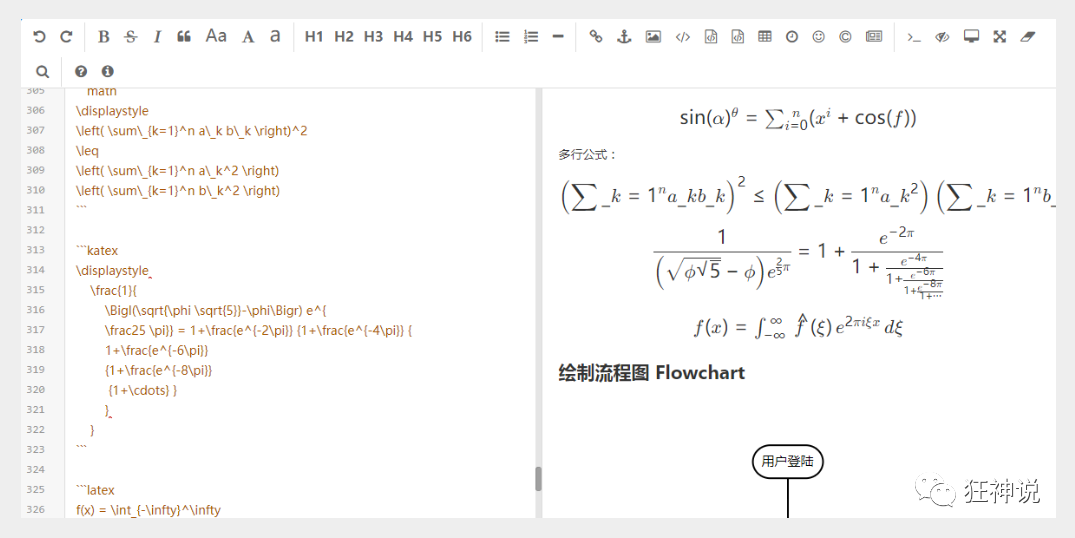The width and height of the screenshot is (1075, 538).
Task: Insert an unordered bullet list
Action: click(x=503, y=36)
